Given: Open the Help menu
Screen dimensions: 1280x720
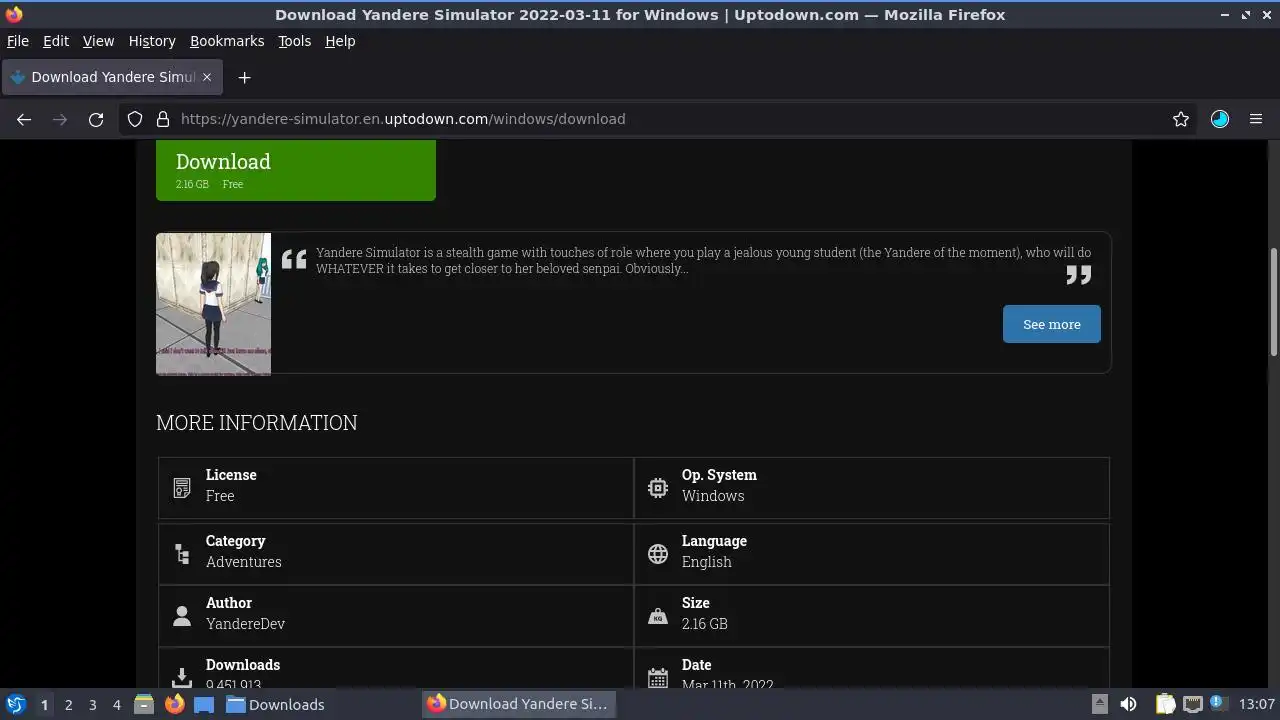Looking at the screenshot, I should click(x=340, y=41).
